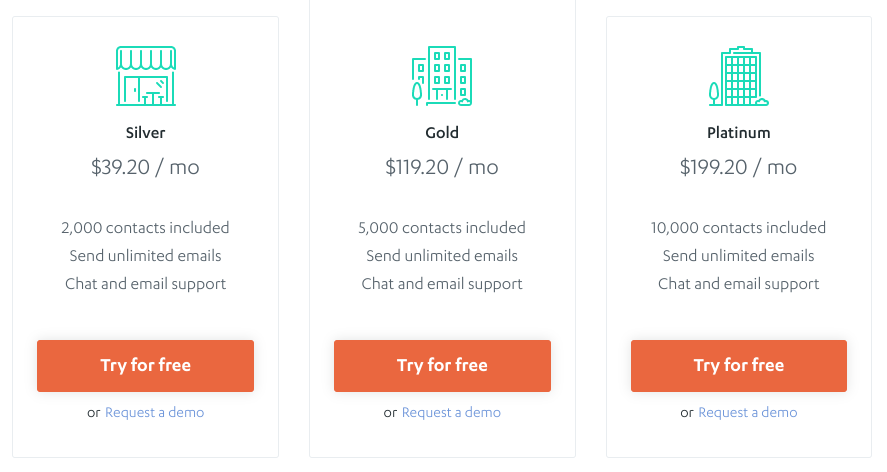This screenshot has height=472, width=887.
Task: Click the $199.20 / mo price
Action: click(x=739, y=168)
